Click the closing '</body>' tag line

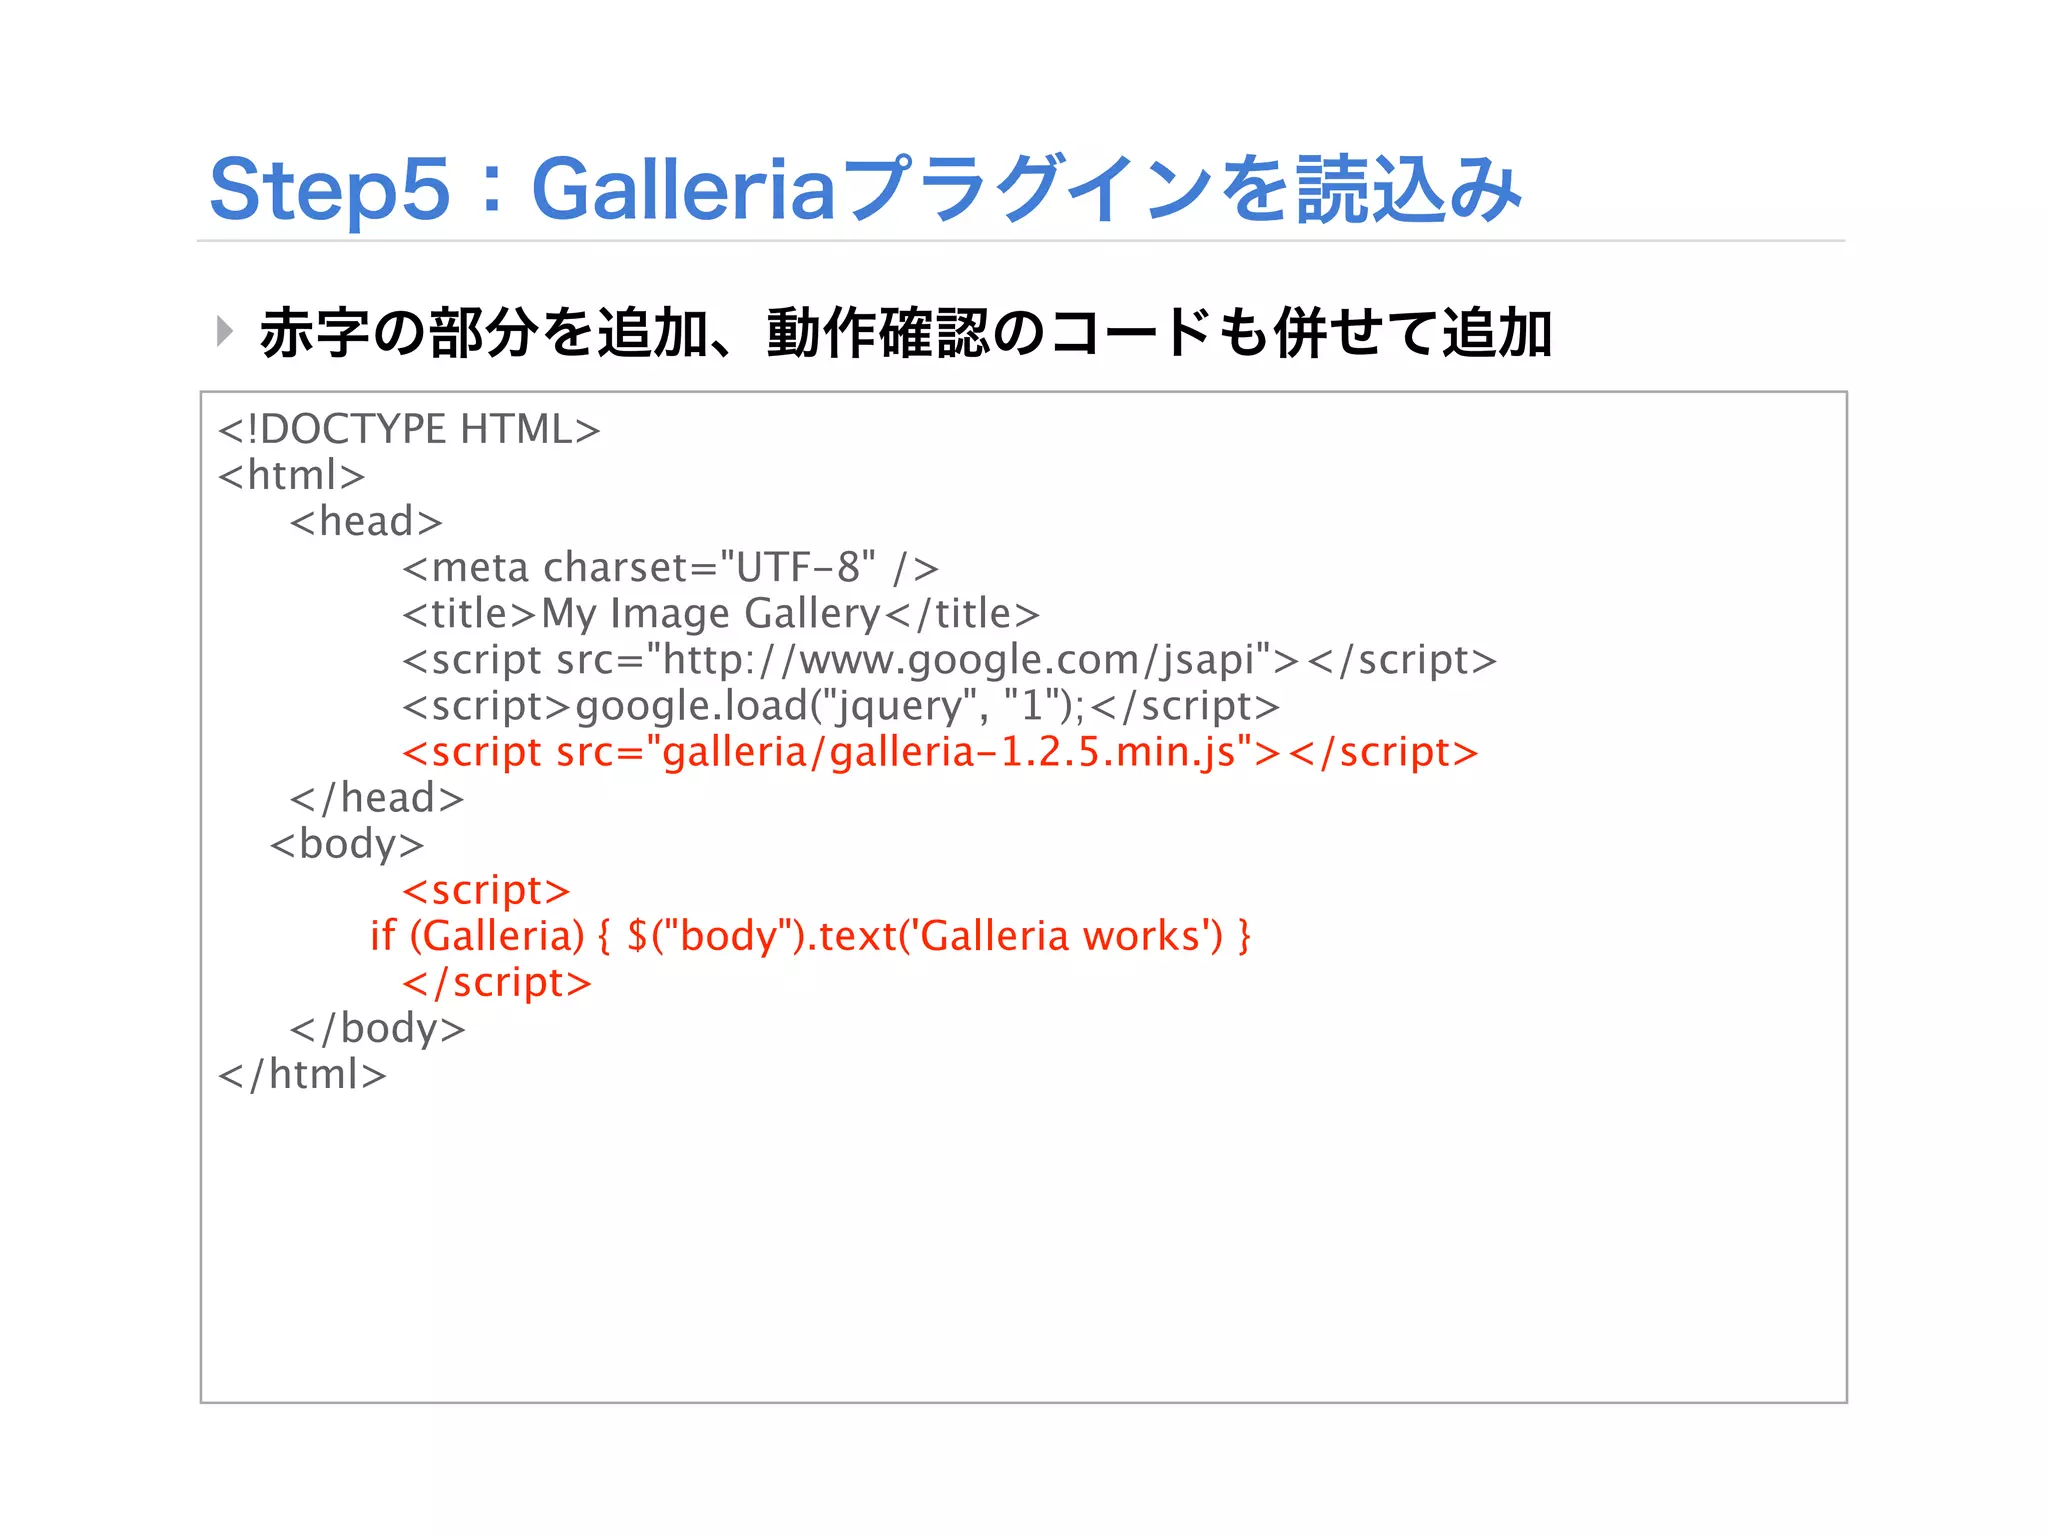(x=378, y=1028)
